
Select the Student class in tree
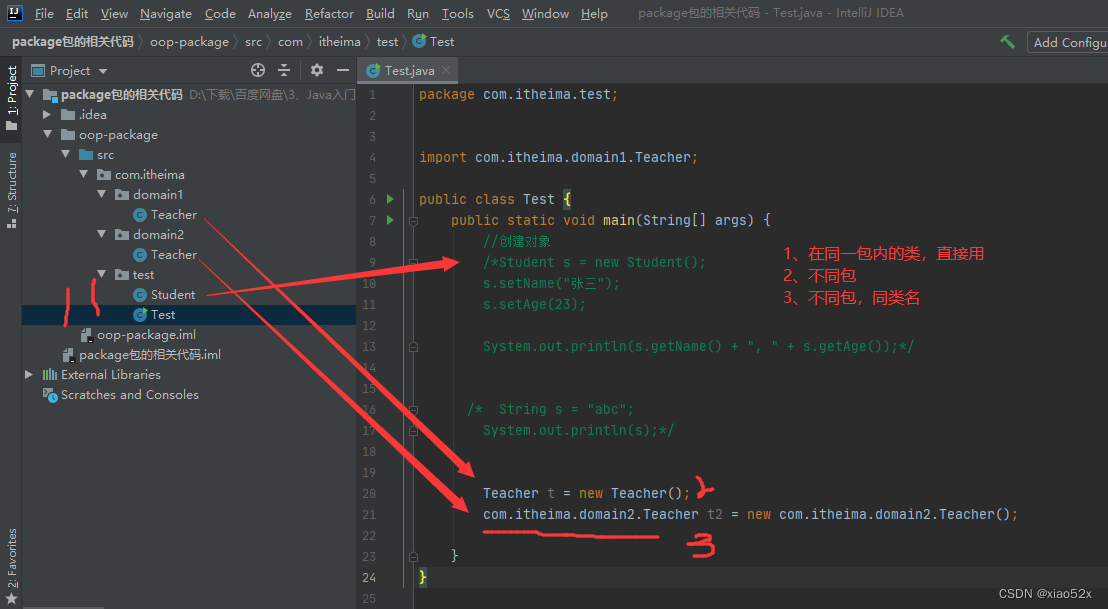point(172,295)
